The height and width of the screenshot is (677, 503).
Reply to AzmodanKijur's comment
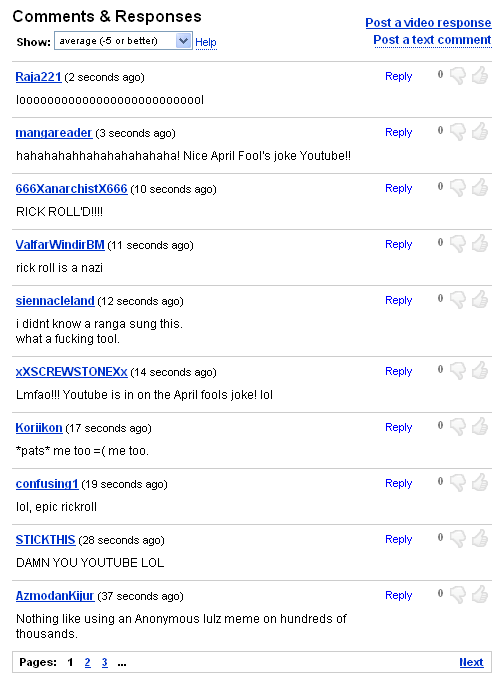399,595
